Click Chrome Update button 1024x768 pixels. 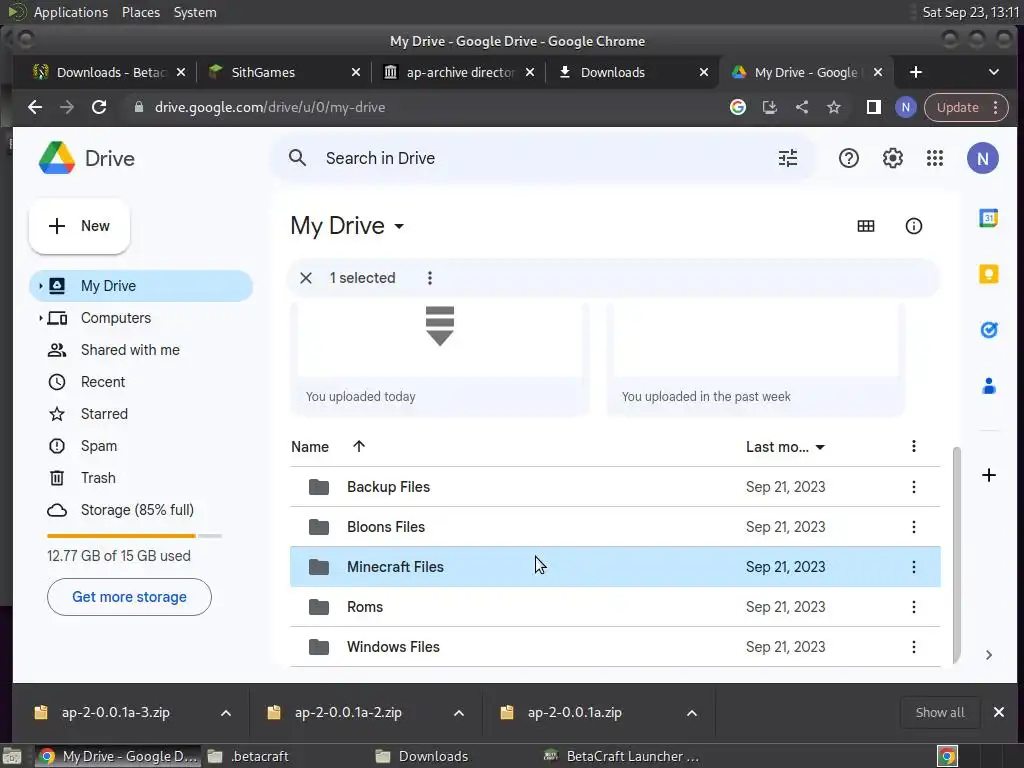(x=966, y=107)
